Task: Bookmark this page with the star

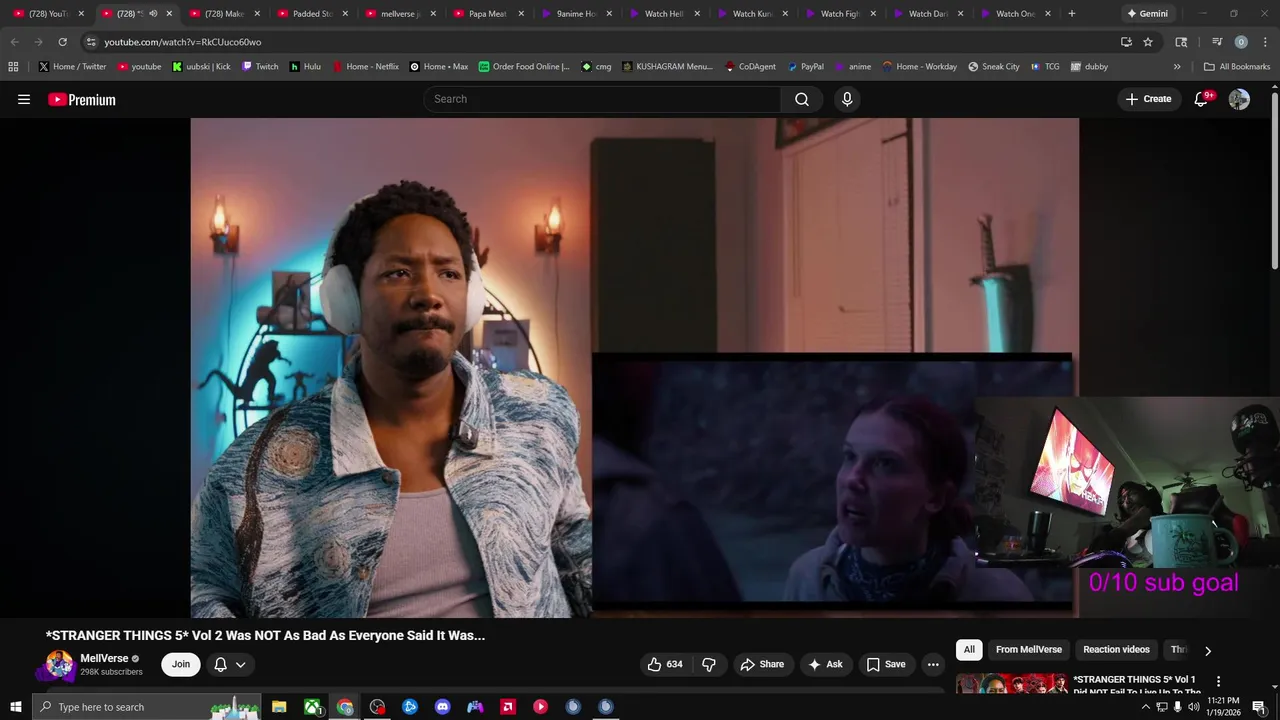Action: click(x=1148, y=42)
